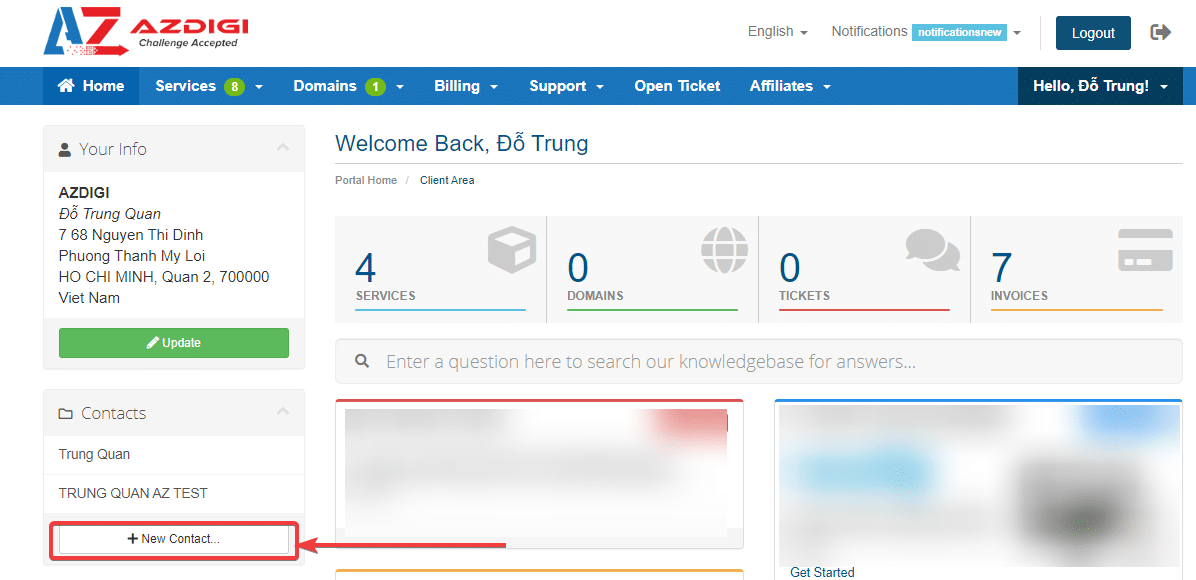Collapse the Contacts panel chevron
1196x580 pixels.
point(283,412)
